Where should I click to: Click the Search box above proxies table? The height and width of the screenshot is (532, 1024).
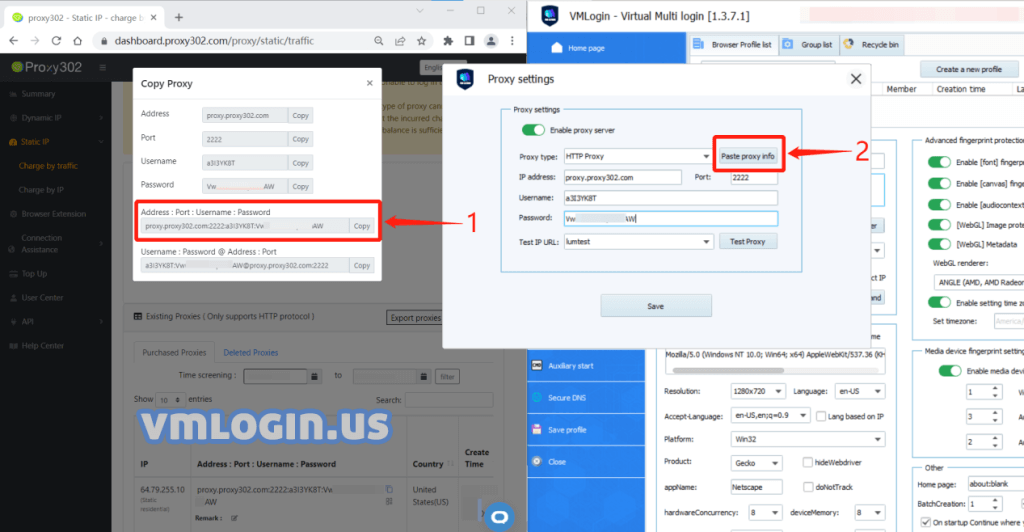click(x=449, y=399)
